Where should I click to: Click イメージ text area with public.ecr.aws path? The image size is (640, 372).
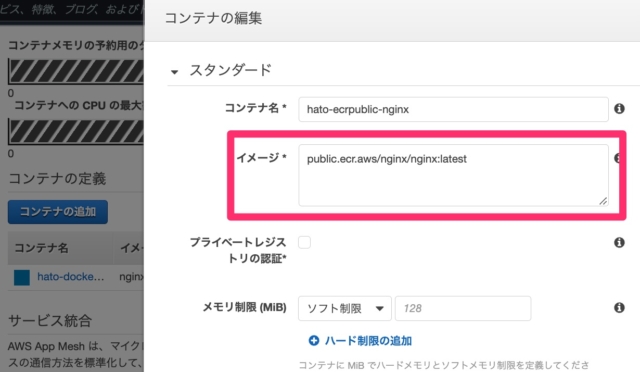pyautogui.click(x=453, y=175)
